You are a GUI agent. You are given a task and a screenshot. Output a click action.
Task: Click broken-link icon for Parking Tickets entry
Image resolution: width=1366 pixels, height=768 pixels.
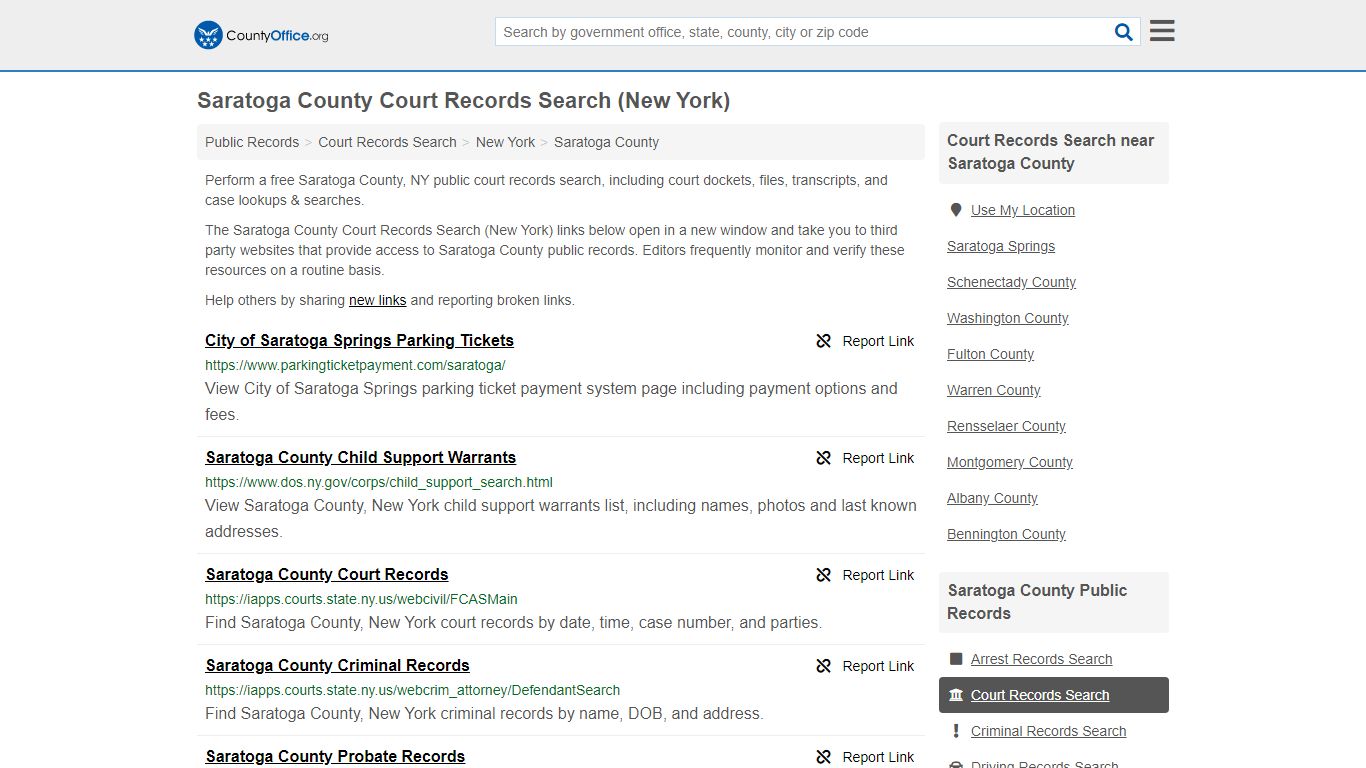[x=823, y=341]
